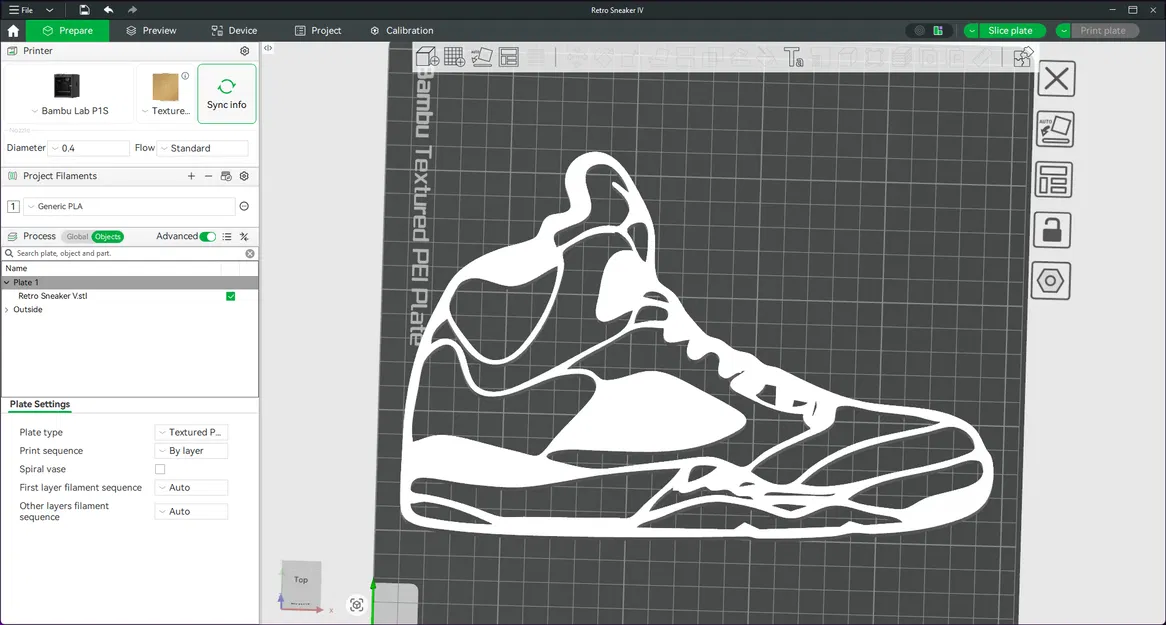Click the Sync info button
1166x625 pixels.
[x=226, y=94]
